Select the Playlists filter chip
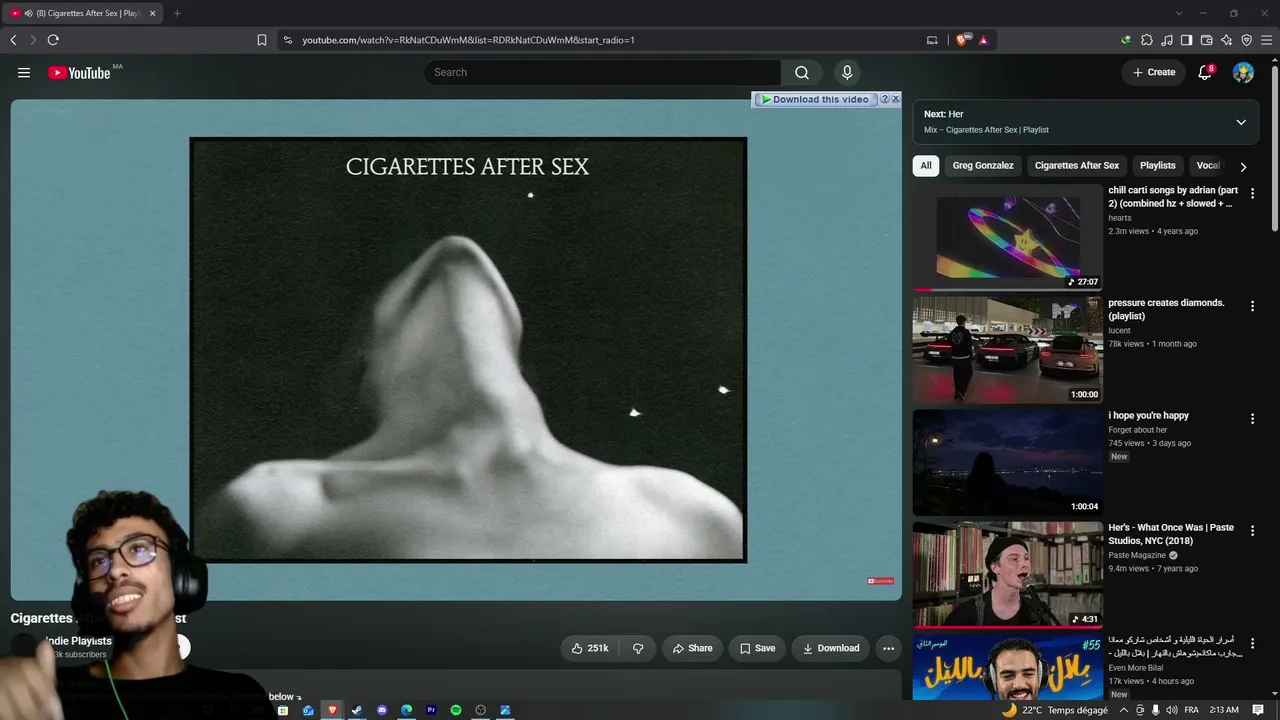 tap(1158, 166)
